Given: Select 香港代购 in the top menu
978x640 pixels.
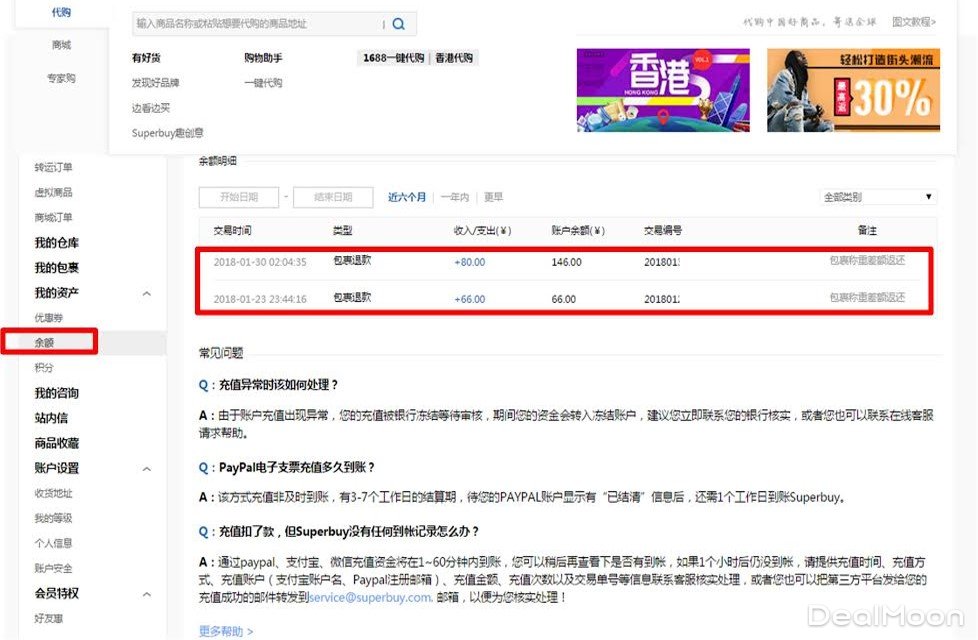Looking at the screenshot, I should point(453,58).
